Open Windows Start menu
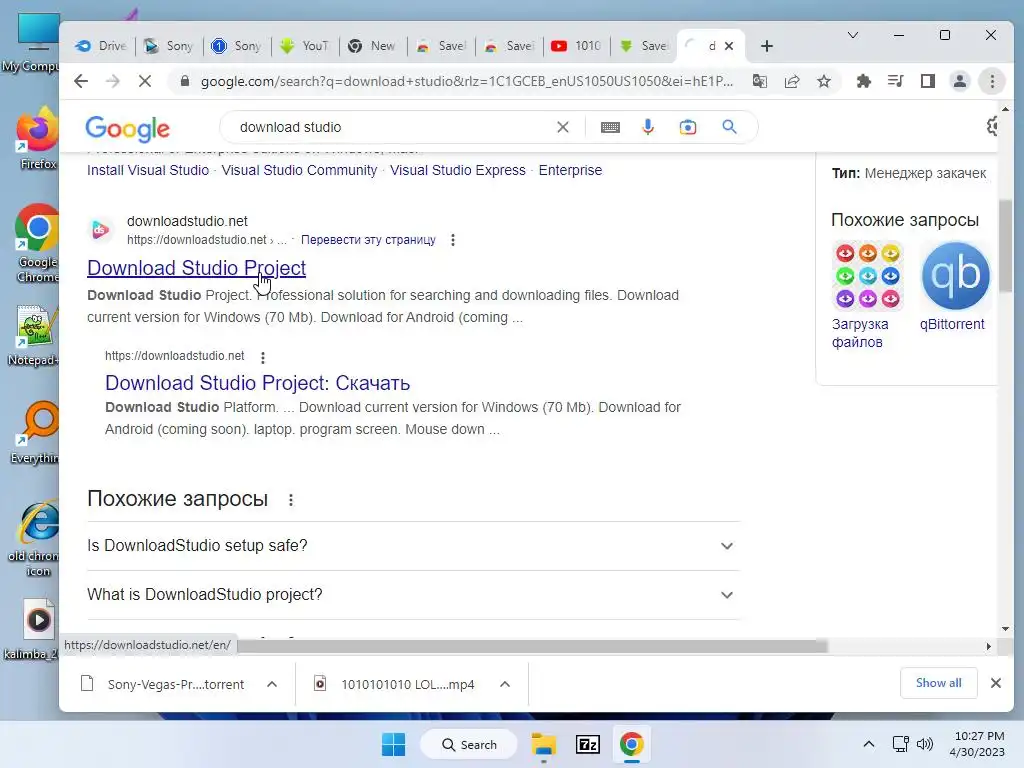Screen dimensions: 1024x768 pos(393,744)
